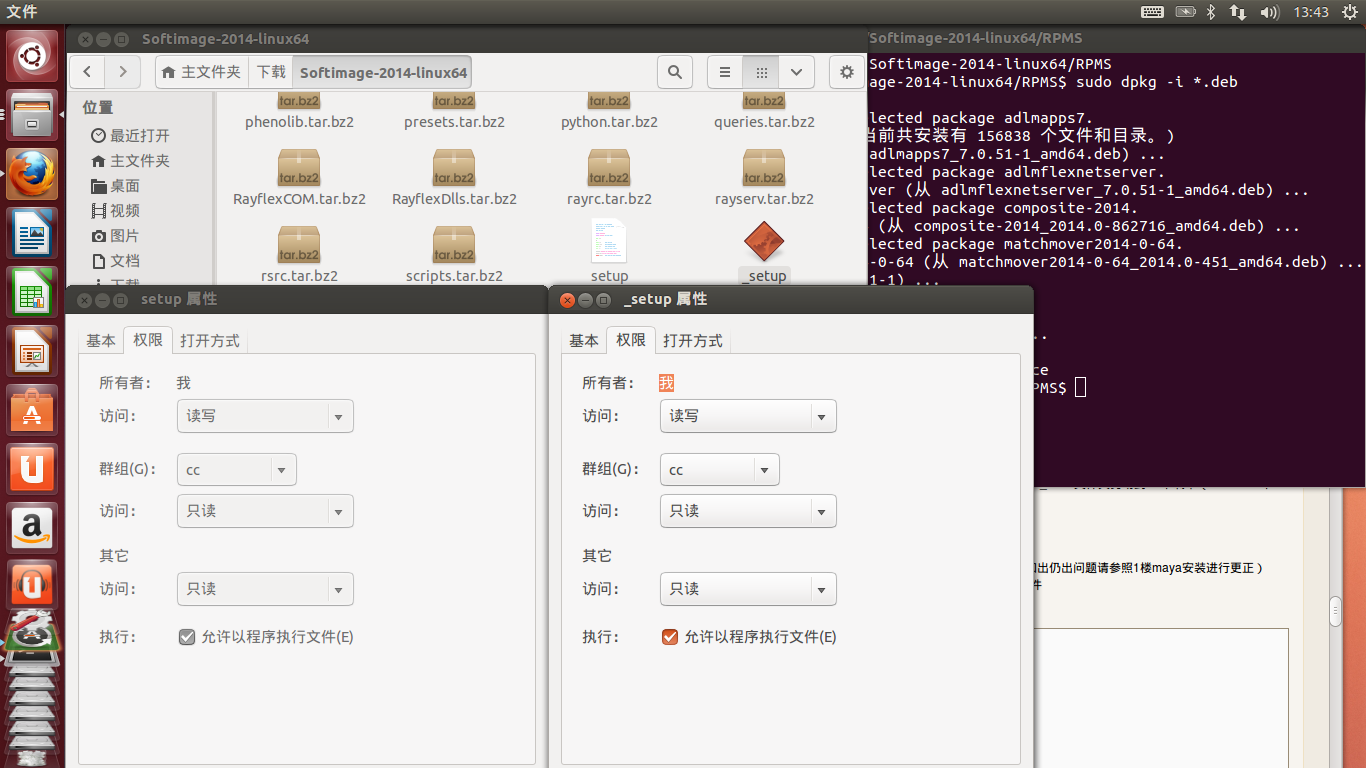Open the Ubuntu Dash home launcher
This screenshot has width=1366, height=768.
(32, 57)
